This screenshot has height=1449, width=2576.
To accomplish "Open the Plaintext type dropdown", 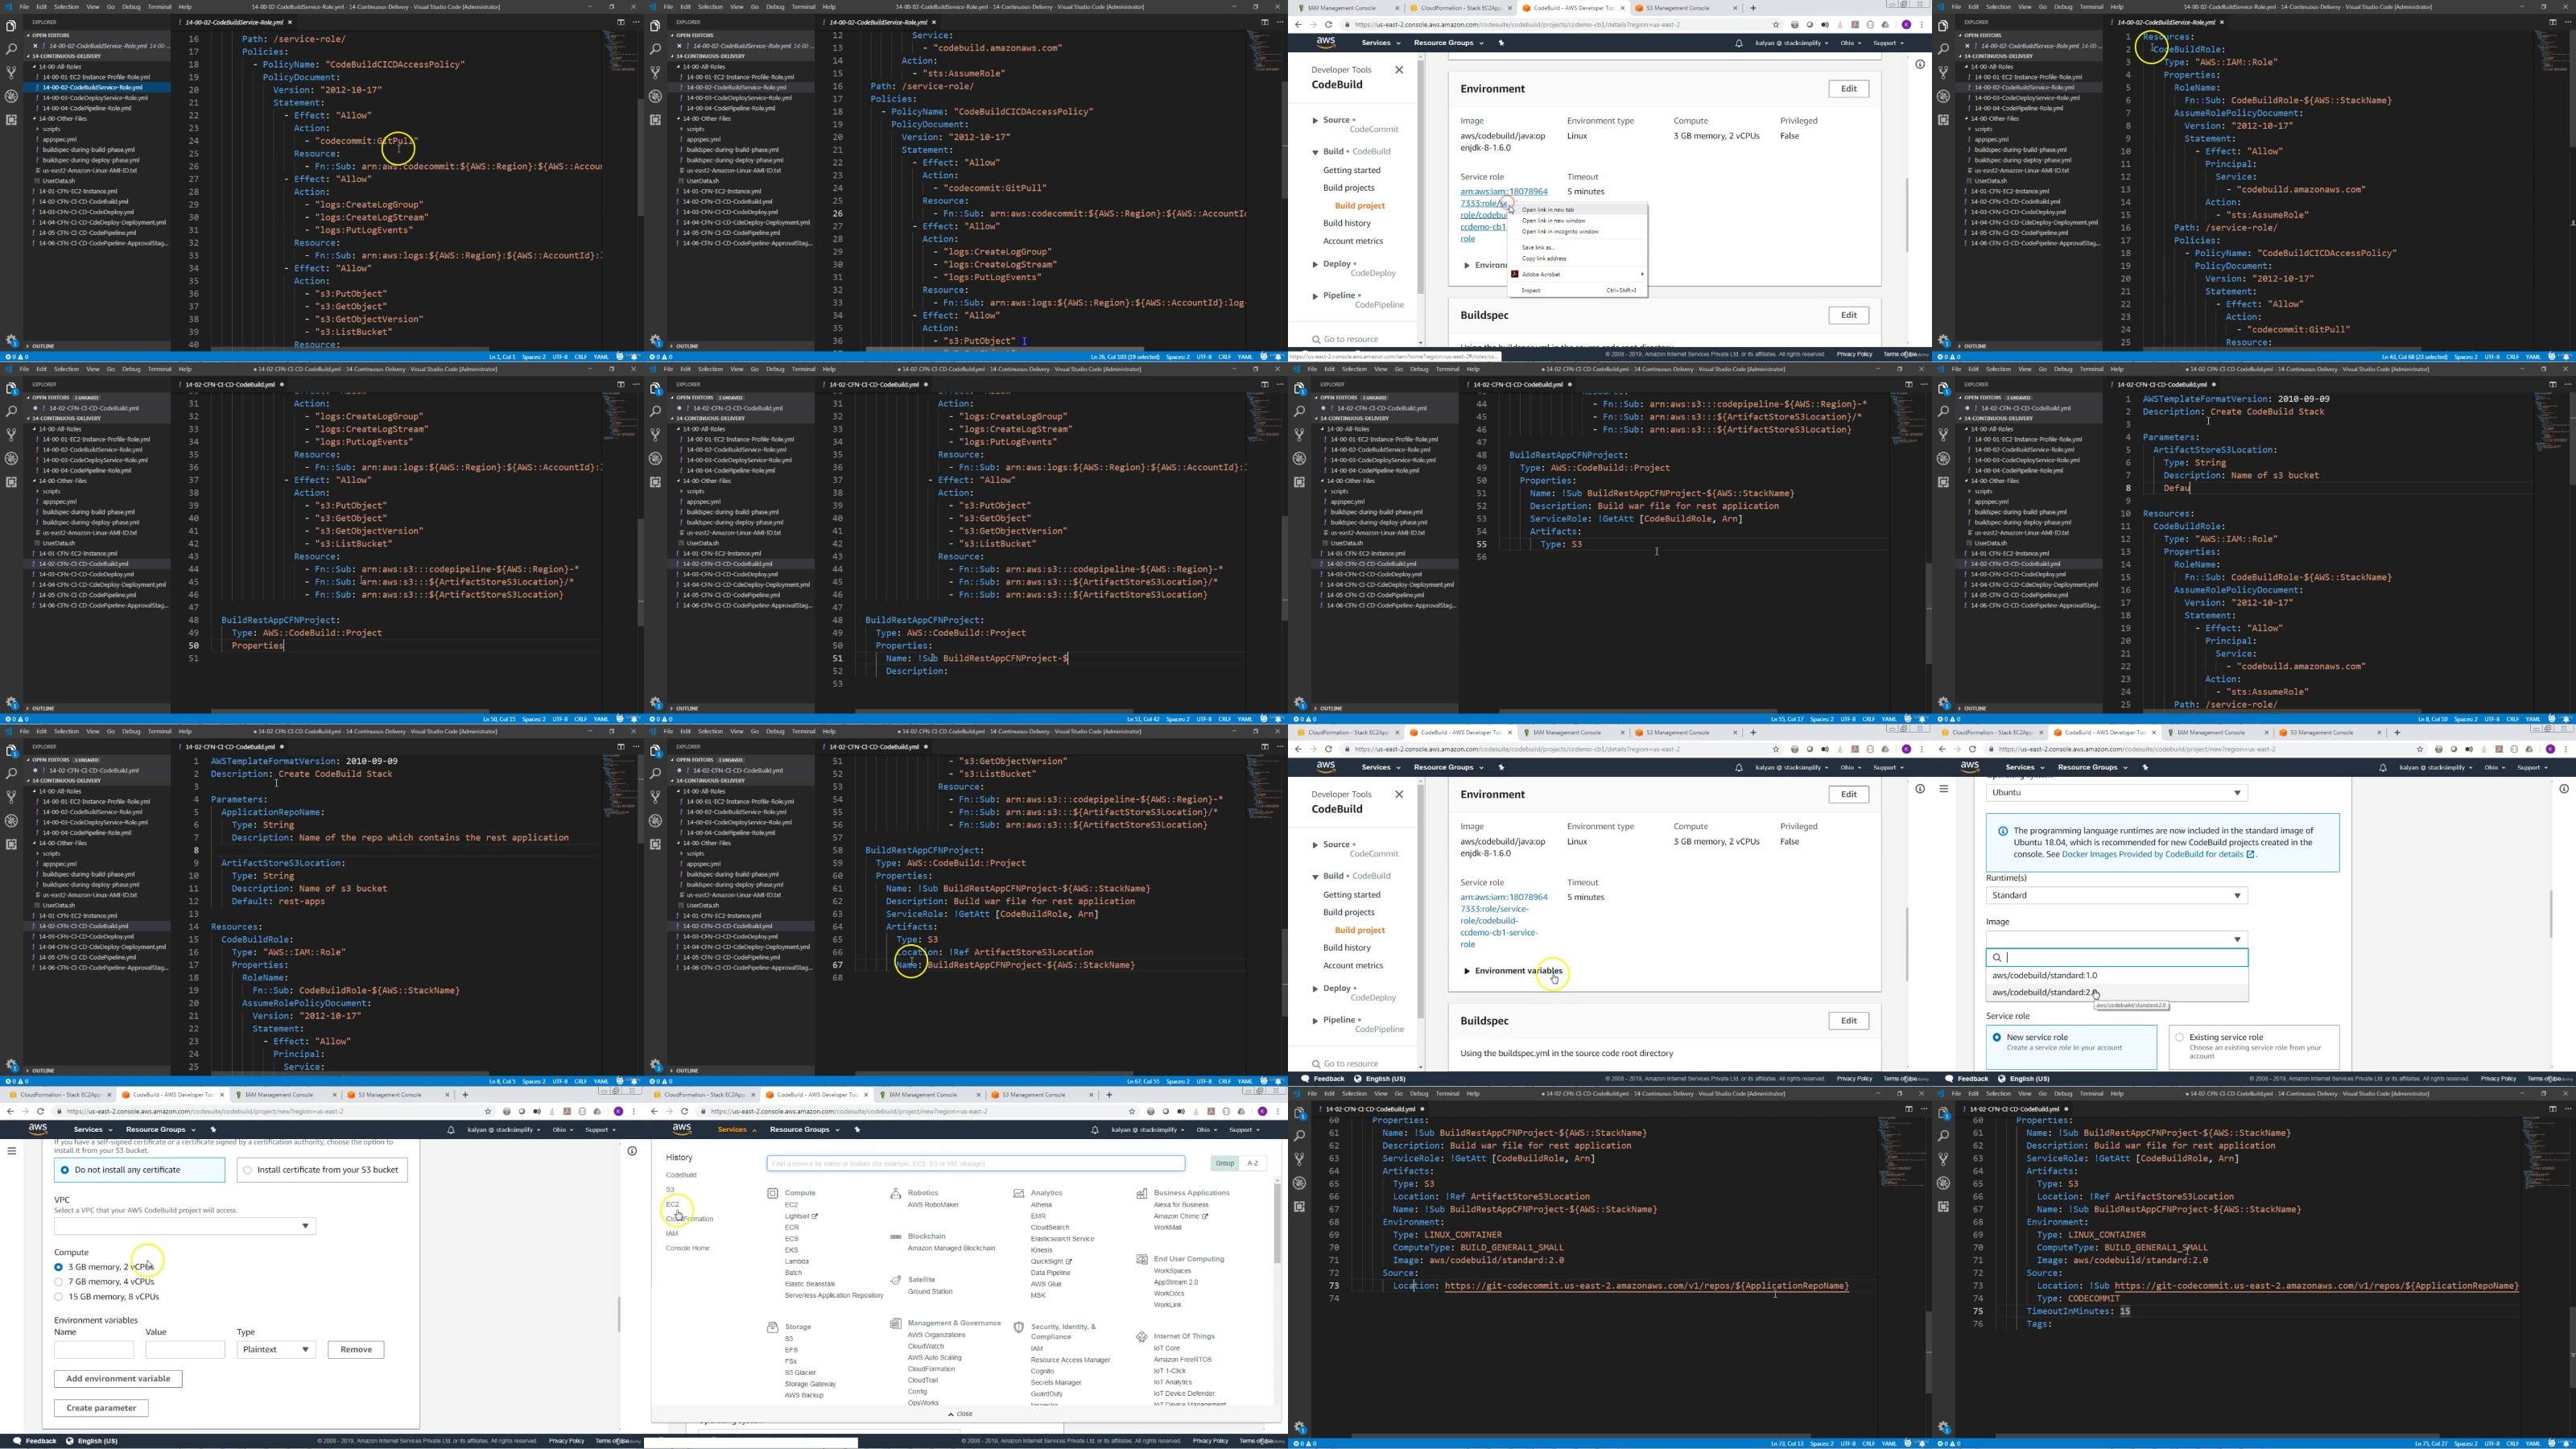I will tap(276, 1349).
